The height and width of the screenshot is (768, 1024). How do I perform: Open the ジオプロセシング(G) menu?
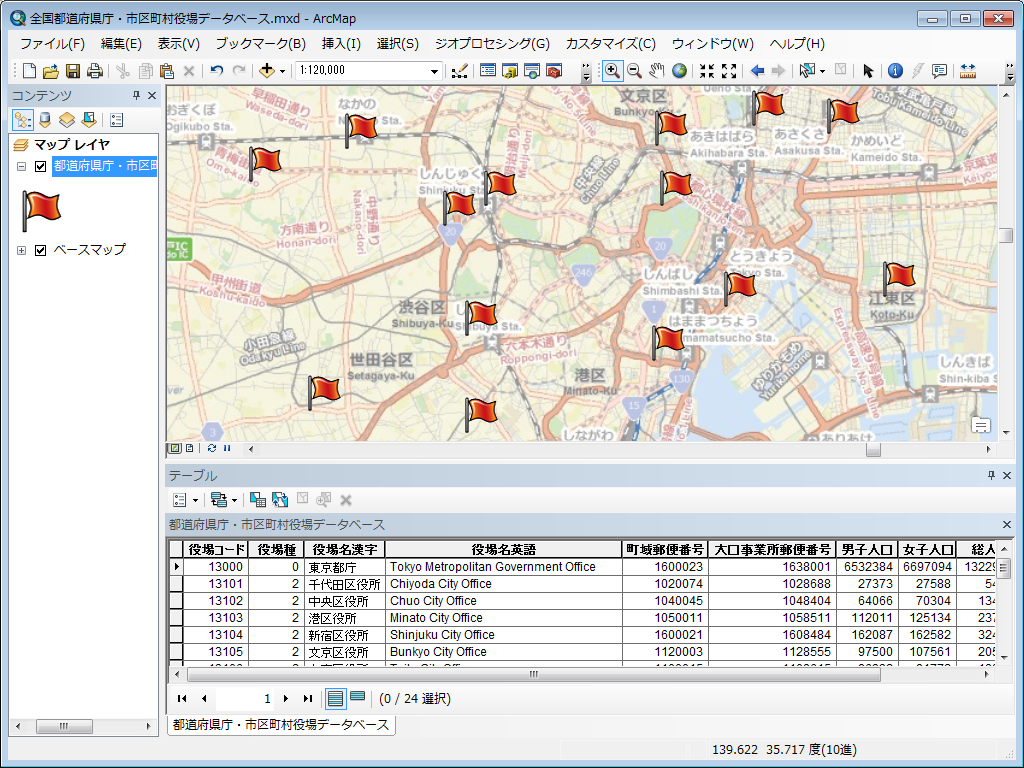pyautogui.click(x=492, y=44)
